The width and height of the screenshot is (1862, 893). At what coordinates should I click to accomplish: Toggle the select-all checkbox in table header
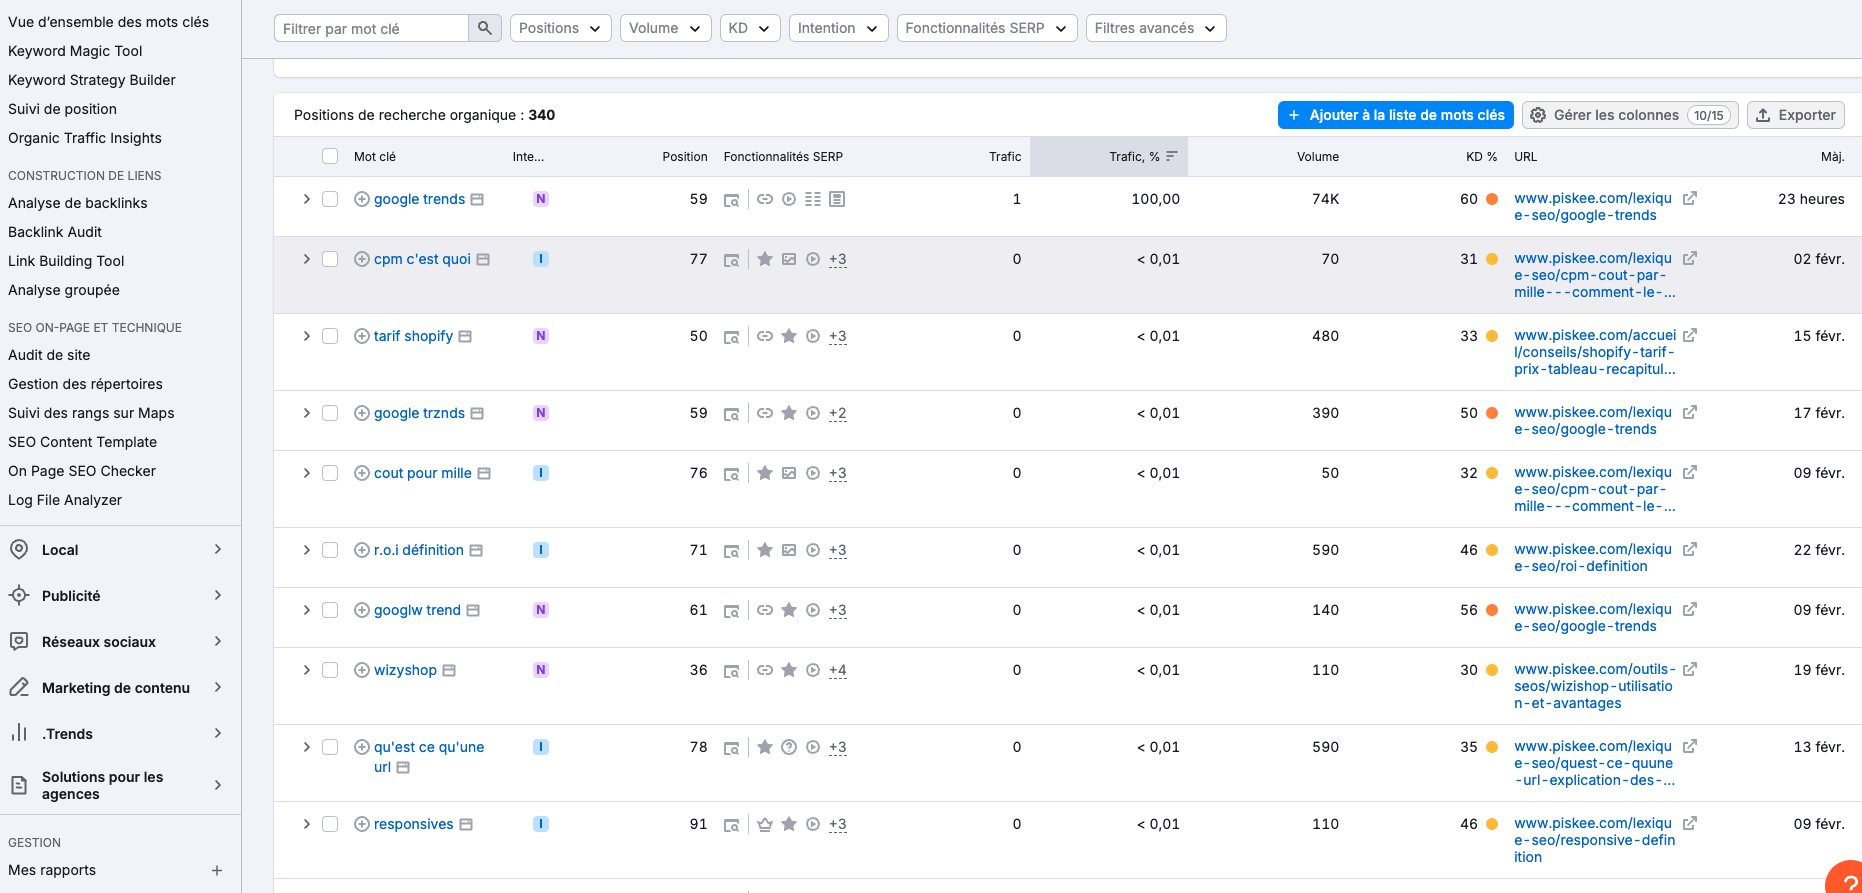[330, 156]
